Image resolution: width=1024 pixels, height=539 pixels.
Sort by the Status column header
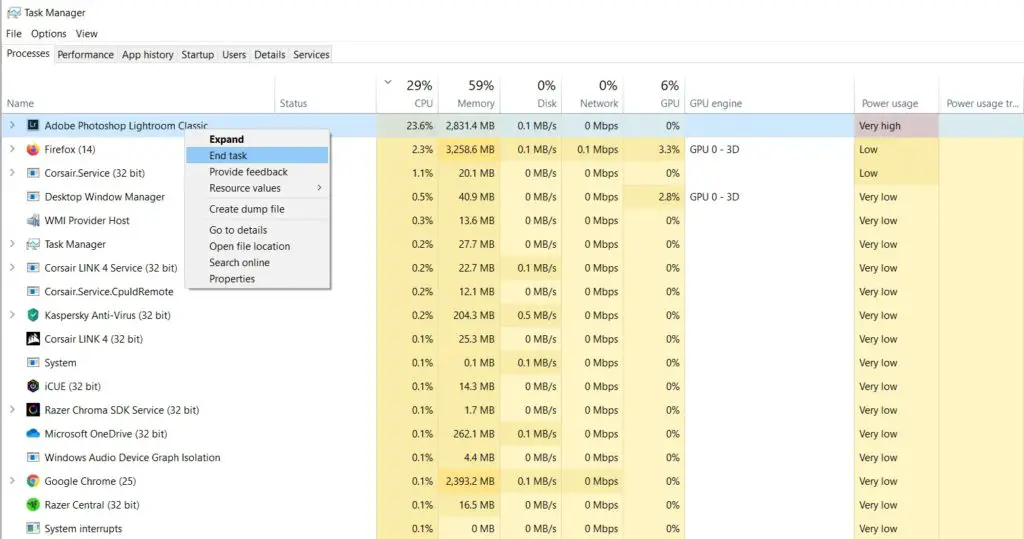click(x=325, y=94)
